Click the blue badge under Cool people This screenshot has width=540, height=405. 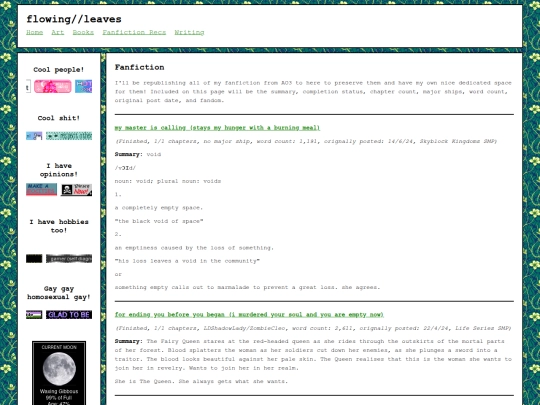click(x=83, y=86)
